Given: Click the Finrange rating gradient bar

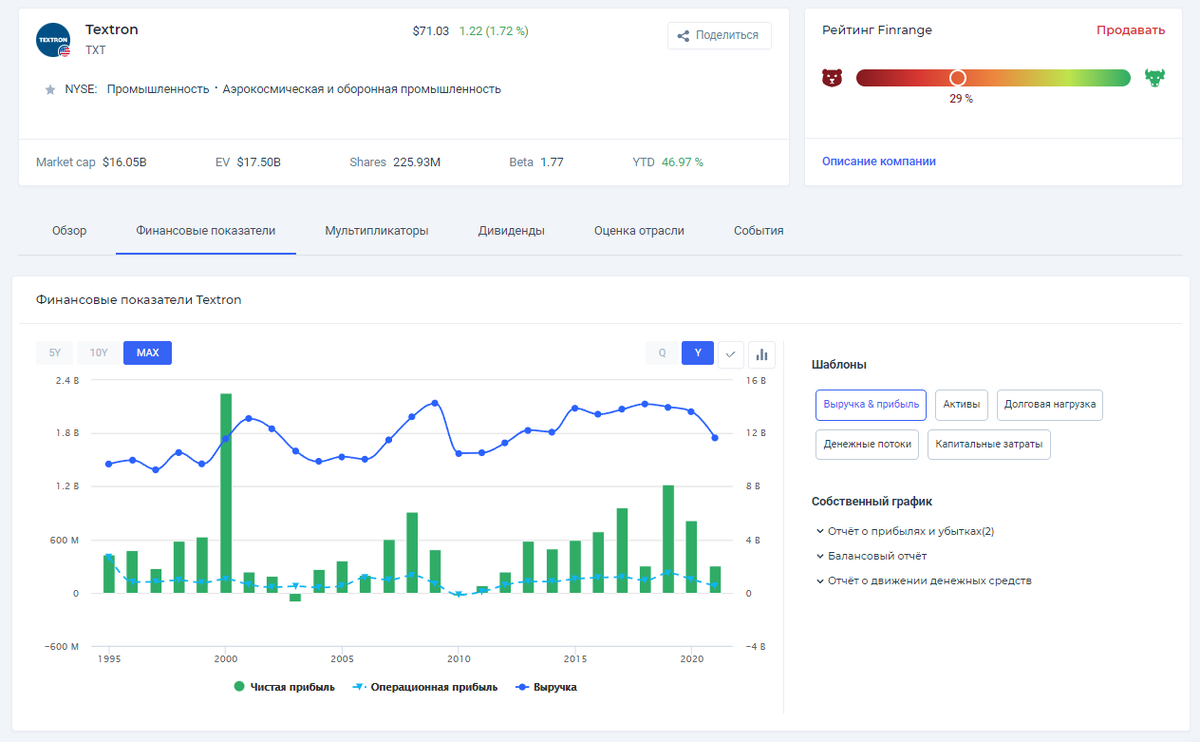Looking at the screenshot, I should pos(993,78).
